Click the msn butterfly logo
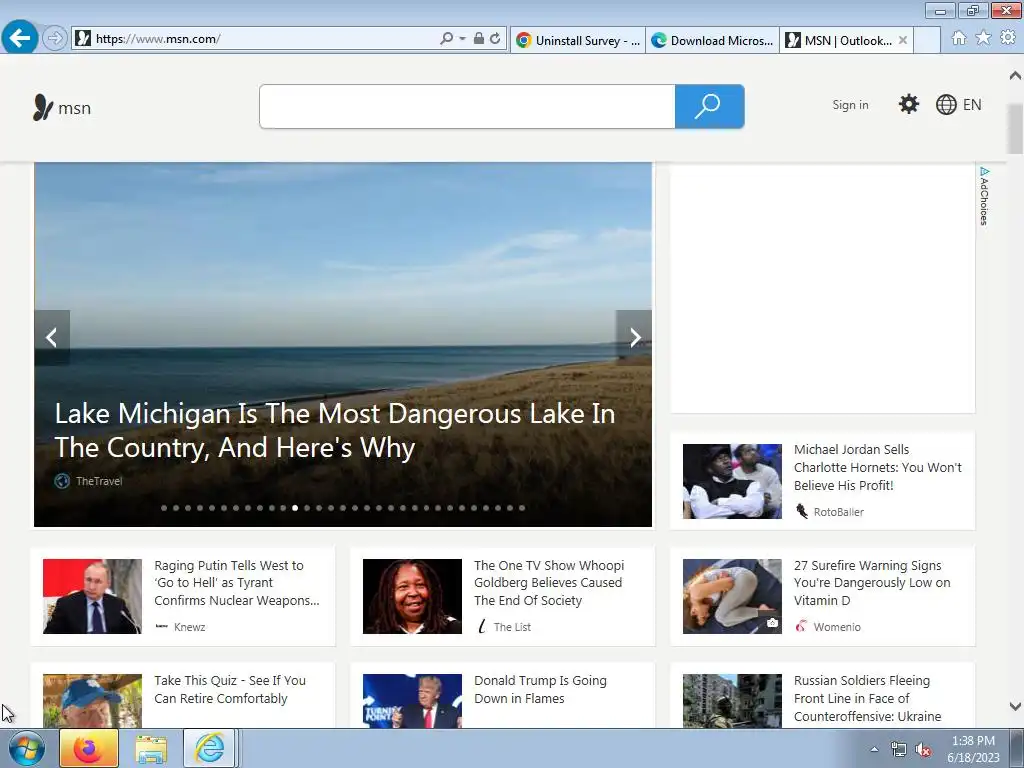Screen dimensions: 1024x768 click(62, 107)
